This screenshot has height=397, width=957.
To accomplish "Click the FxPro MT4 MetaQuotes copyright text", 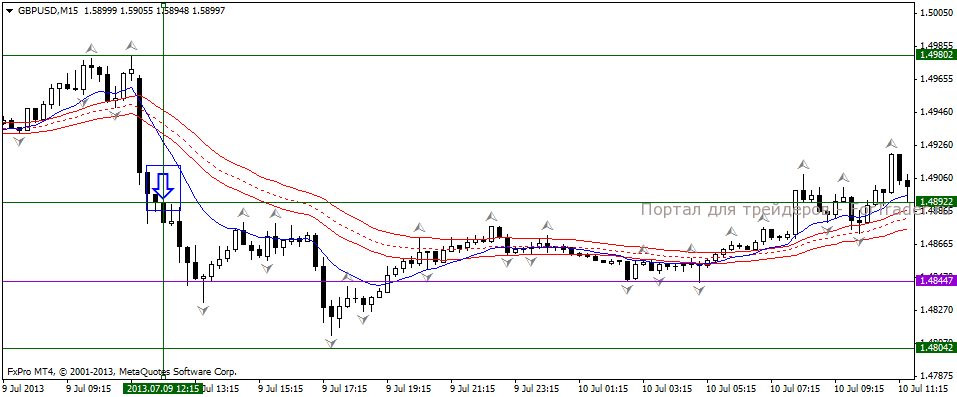I will tap(121, 371).
